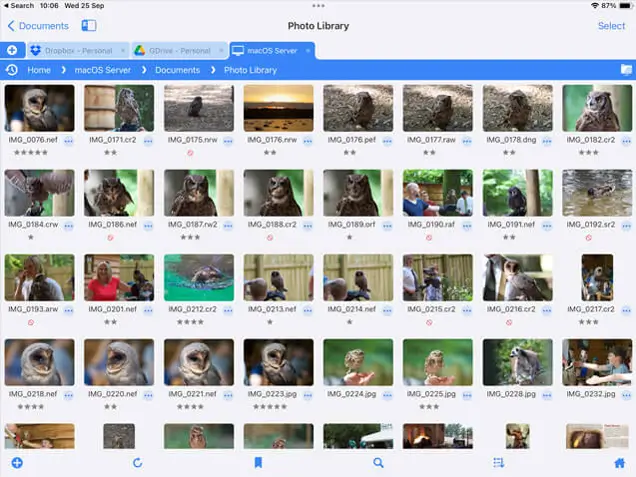The height and width of the screenshot is (477, 636).
Task: Open the sort and view options icon
Action: click(x=499, y=463)
